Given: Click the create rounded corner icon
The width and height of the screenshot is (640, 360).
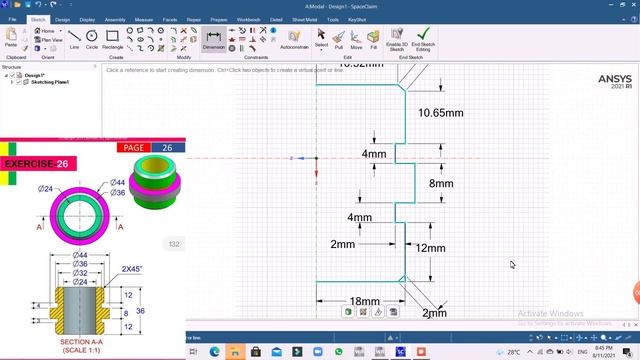Looking at the screenshot, I should (x=173, y=31).
